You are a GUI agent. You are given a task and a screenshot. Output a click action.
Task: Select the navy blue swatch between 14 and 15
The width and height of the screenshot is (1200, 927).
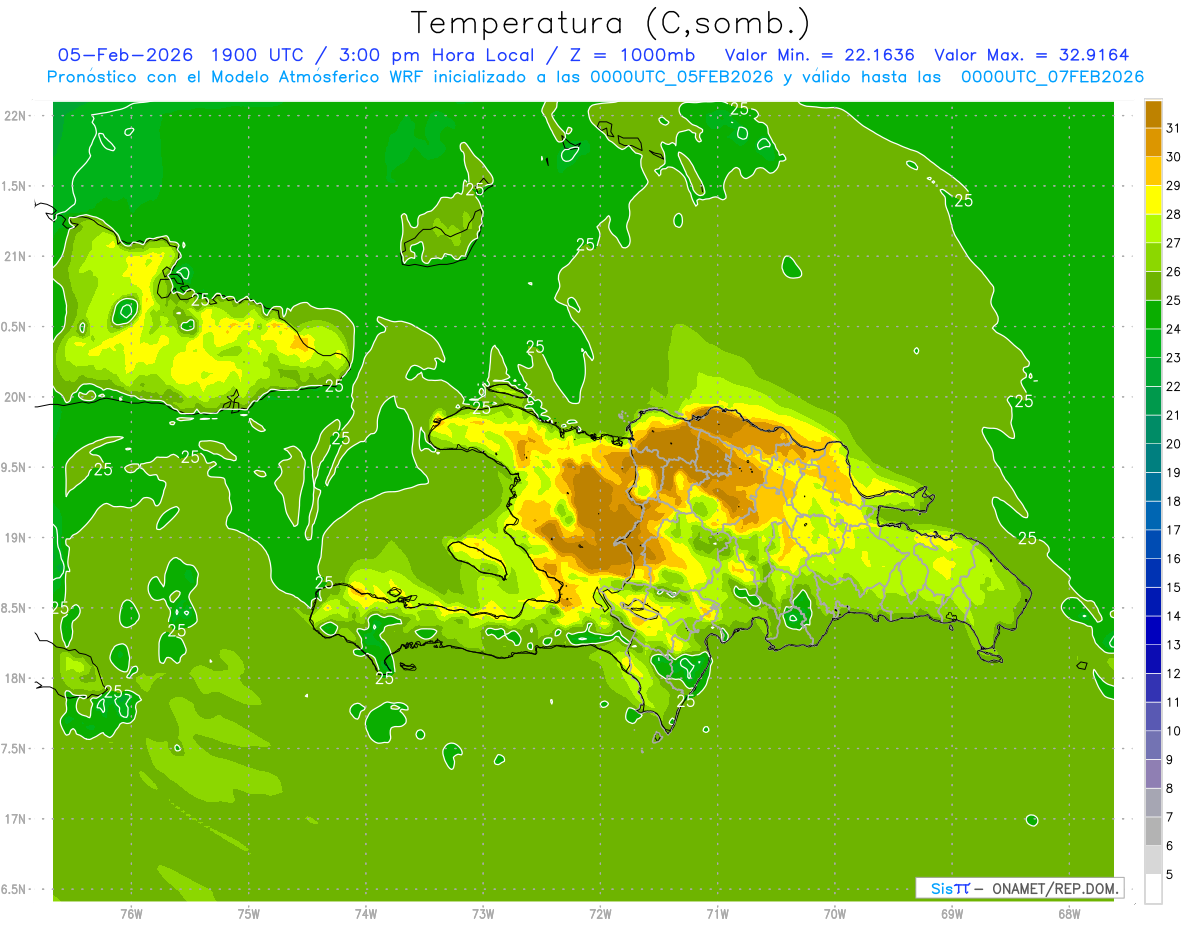tap(1153, 601)
